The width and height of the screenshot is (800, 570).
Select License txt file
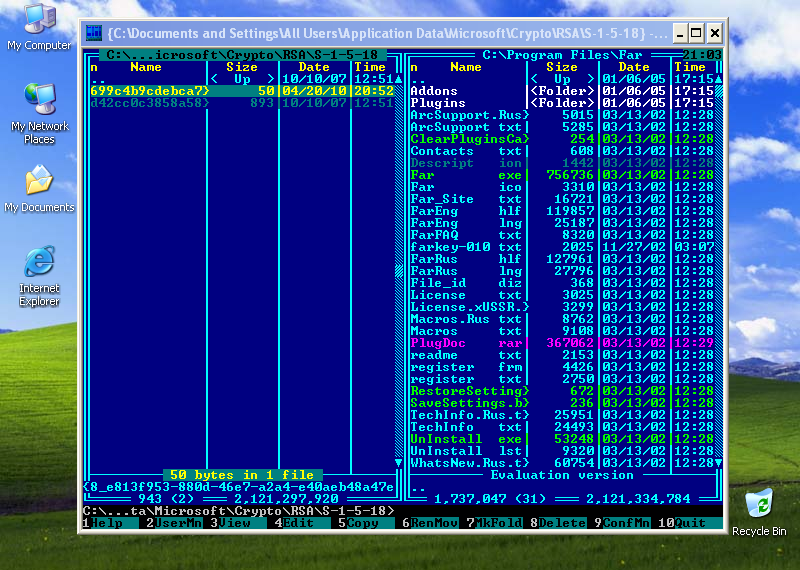[562, 295]
